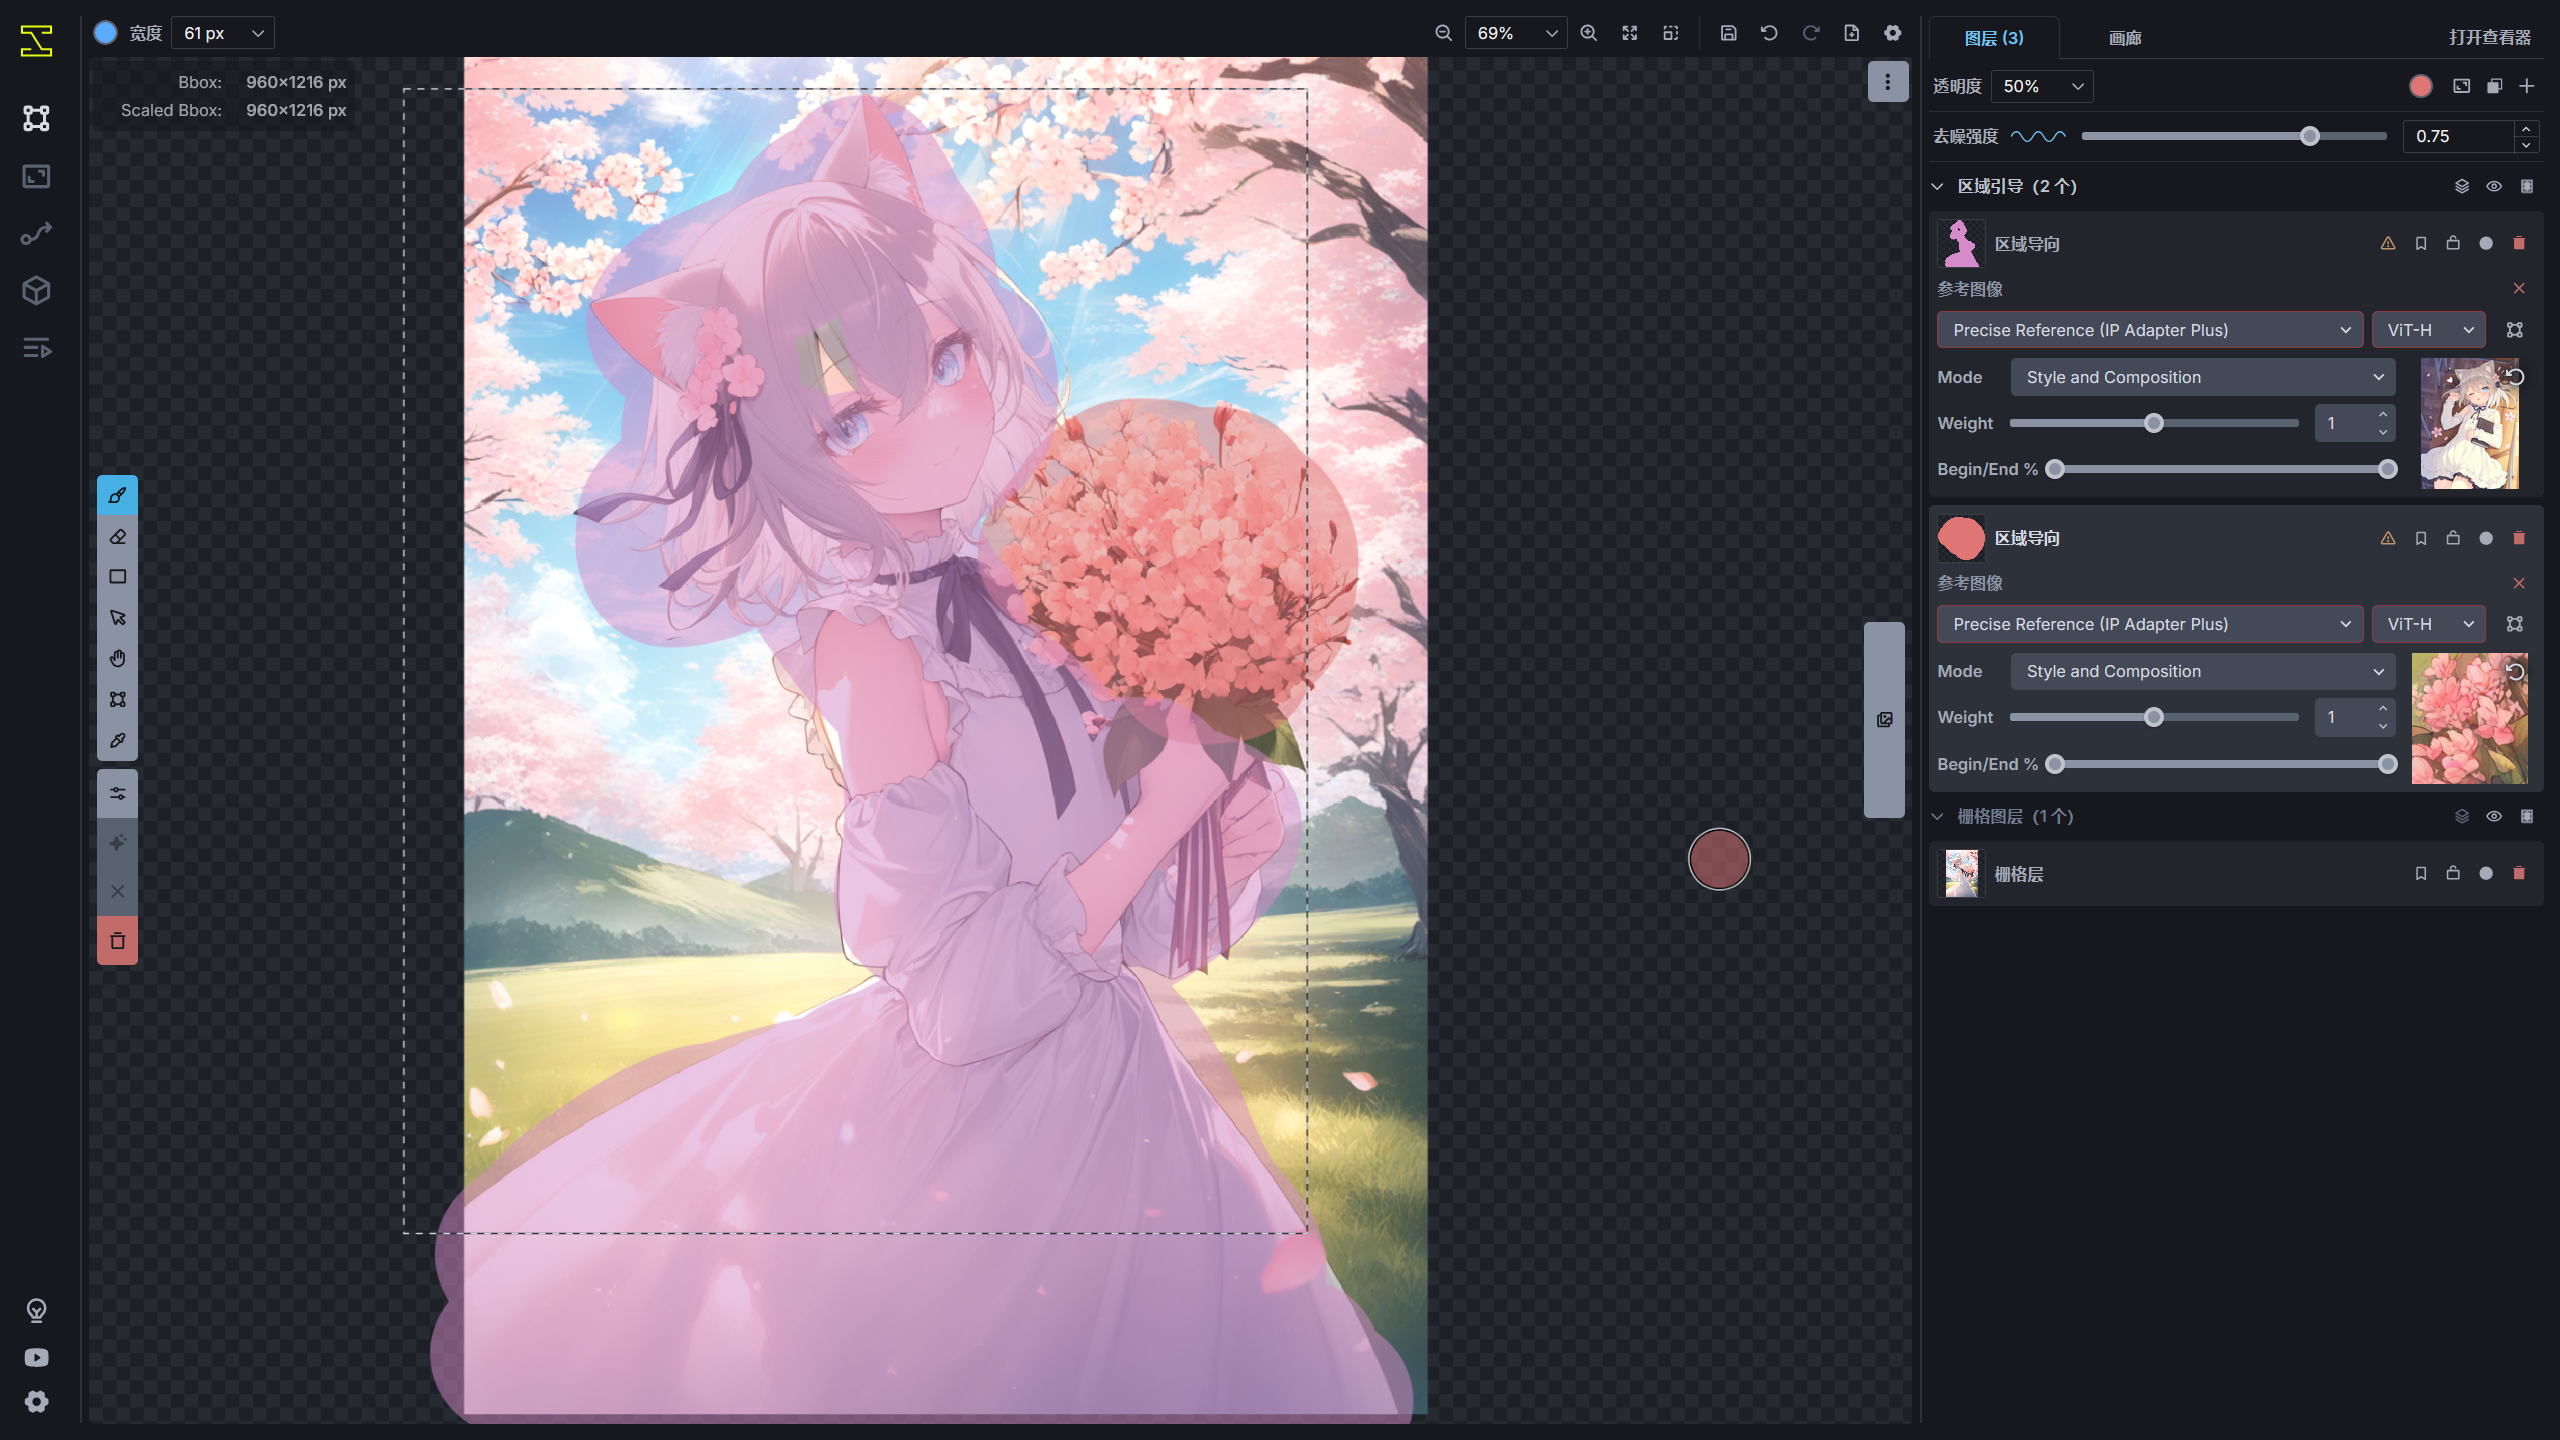2560x1440 pixels.
Task: Click the zoom in magnifier icon
Action: point(1588,33)
